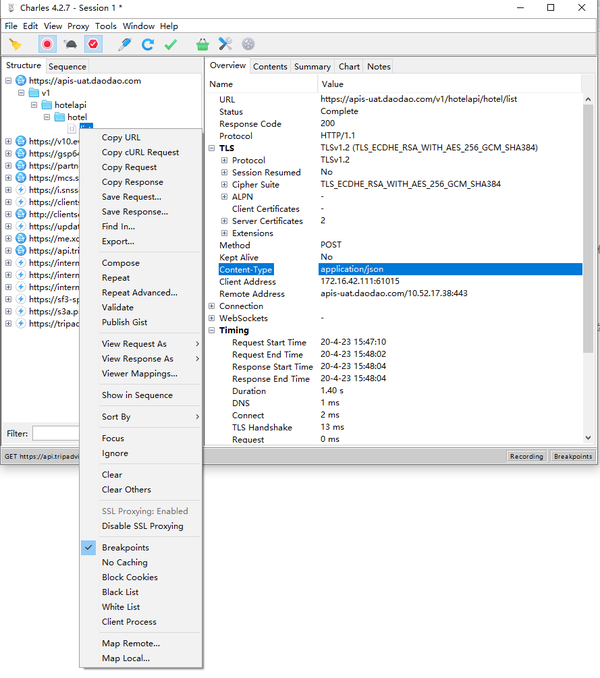The image size is (600, 678).
Task: Switch to the Contents tab
Action: pyautogui.click(x=270, y=67)
